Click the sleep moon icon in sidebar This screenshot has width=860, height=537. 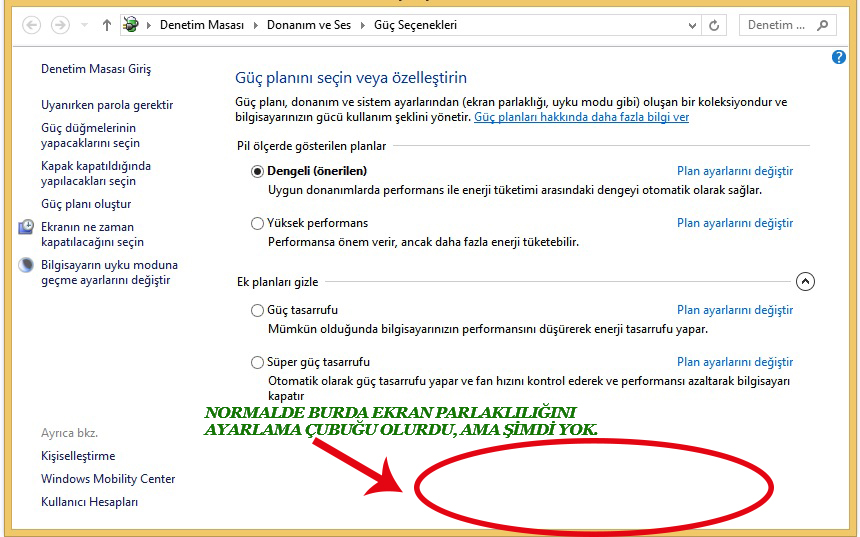26,266
